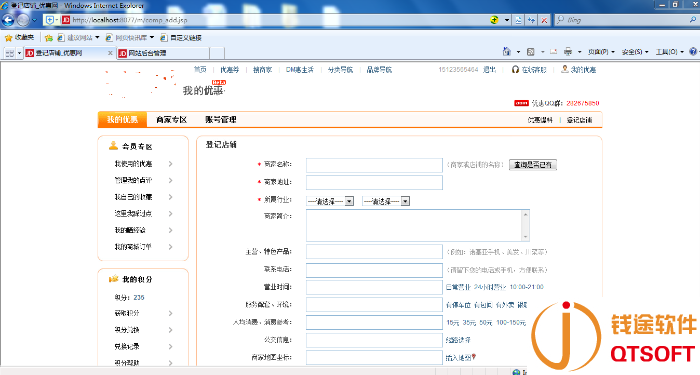Click the 退出 logout link

click(489, 70)
